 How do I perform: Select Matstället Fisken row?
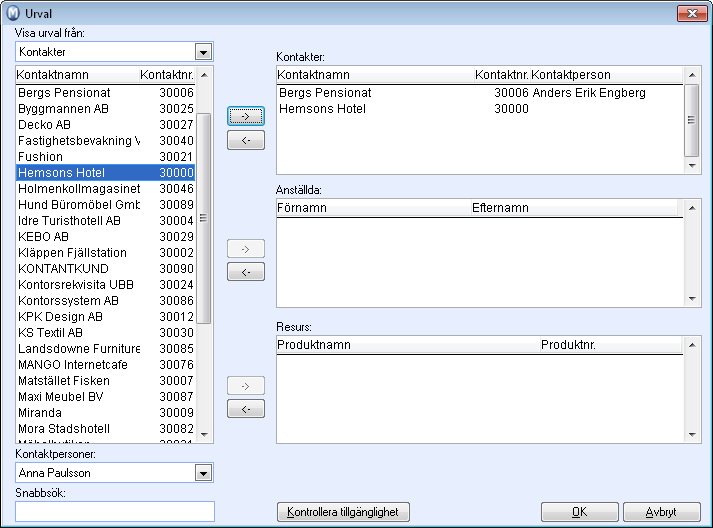coord(105,381)
